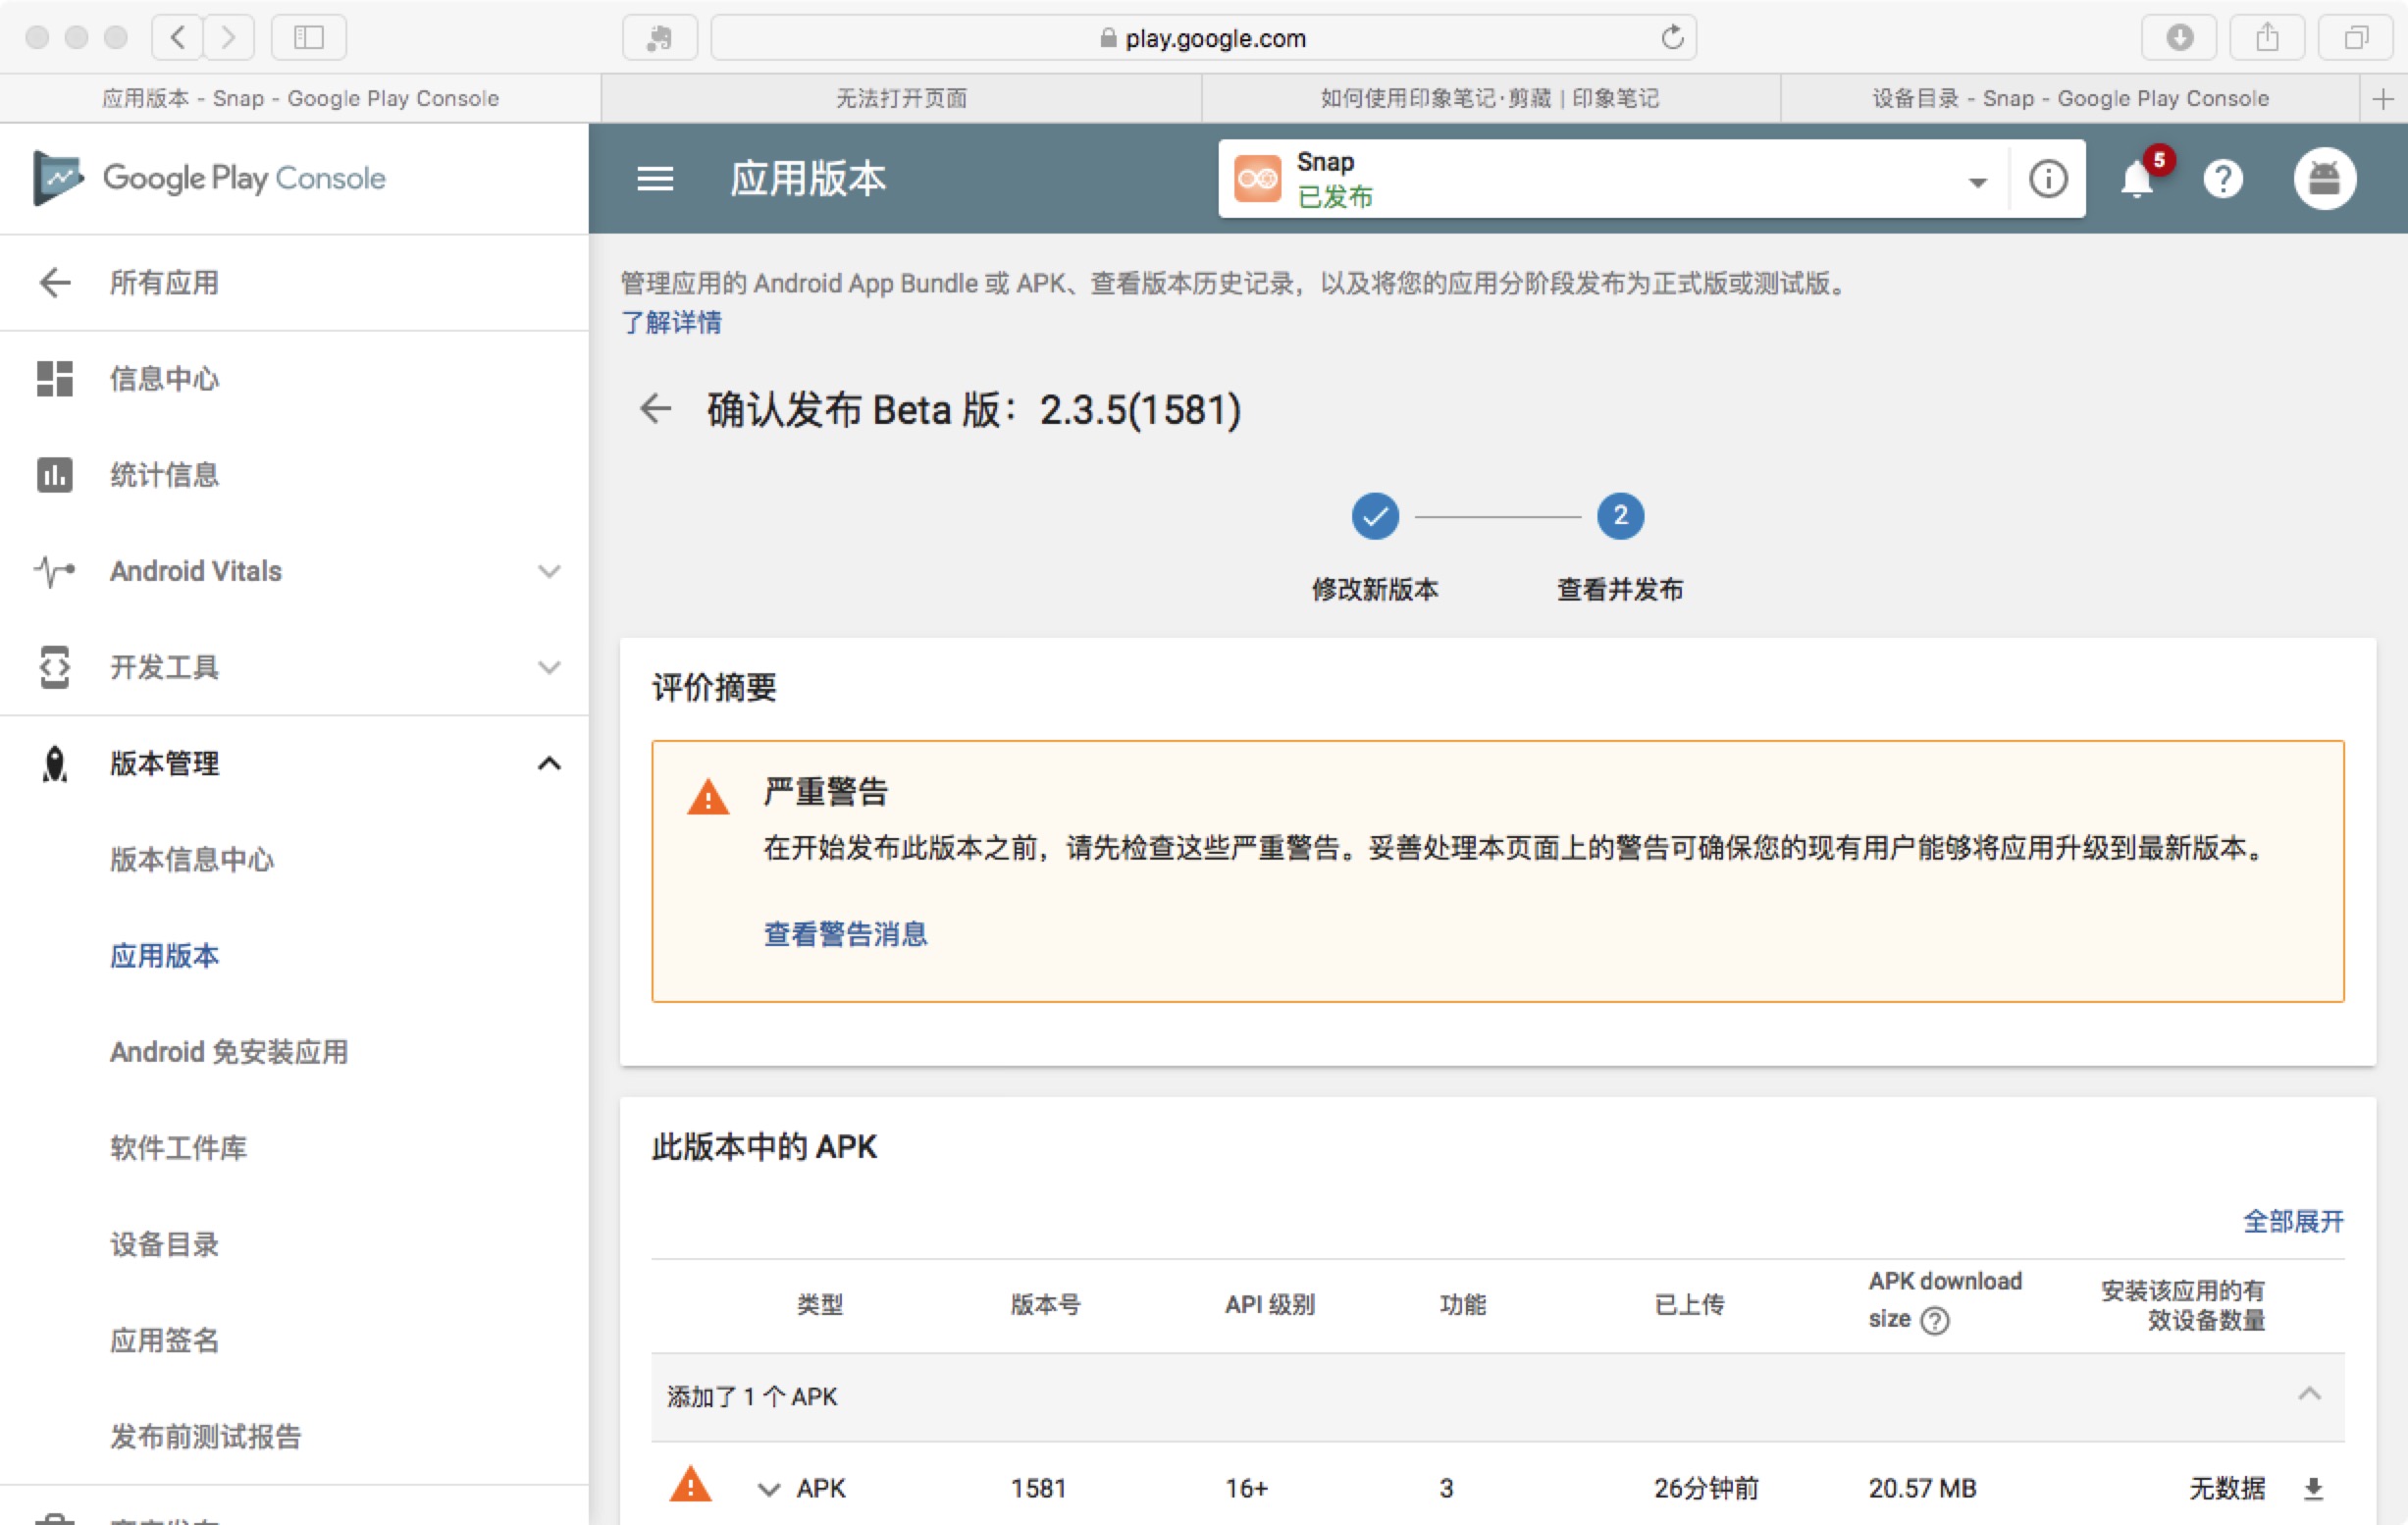Collapse 版本管理 section chevron
Image resolution: width=2408 pixels, height=1525 pixels.
click(549, 764)
